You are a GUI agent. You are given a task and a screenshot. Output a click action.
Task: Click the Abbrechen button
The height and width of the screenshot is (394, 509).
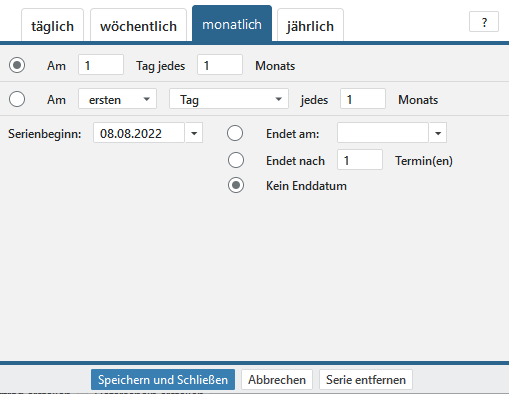point(277,379)
